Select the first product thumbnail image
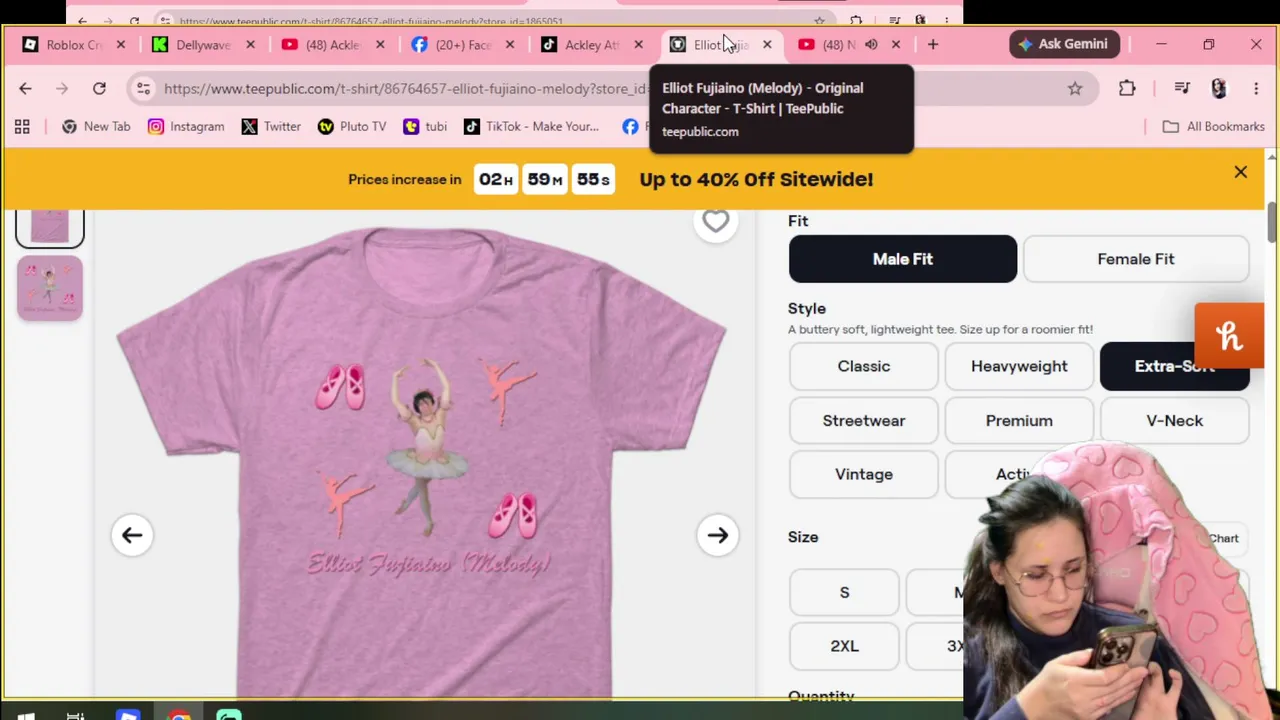 pyautogui.click(x=50, y=228)
